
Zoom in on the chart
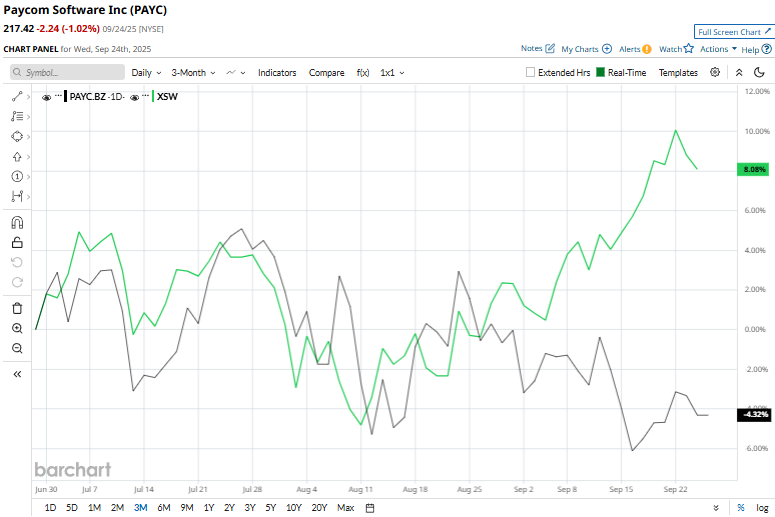pyautogui.click(x=17, y=328)
